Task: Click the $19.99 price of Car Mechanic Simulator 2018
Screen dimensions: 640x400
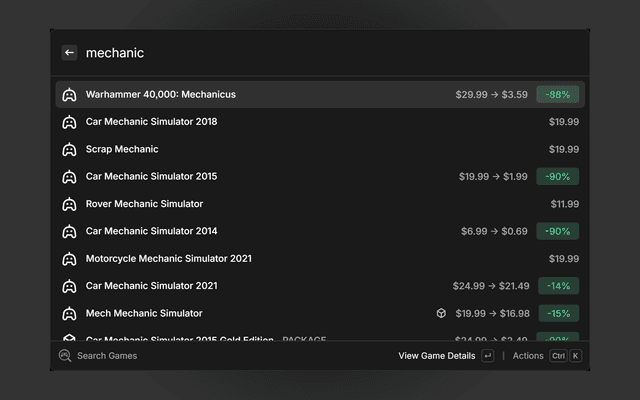Action: pos(564,122)
